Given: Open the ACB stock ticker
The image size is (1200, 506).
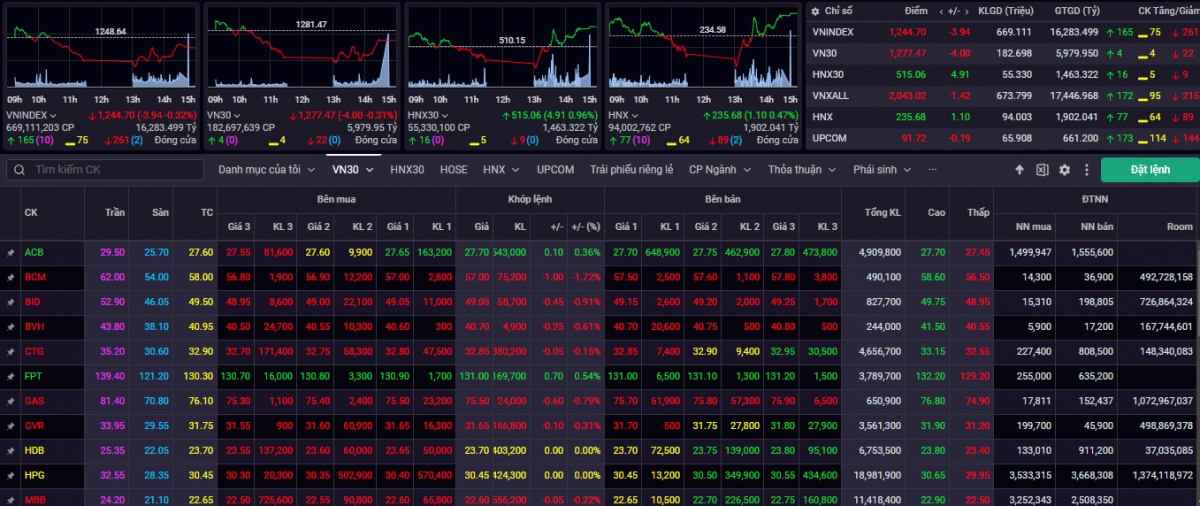Looking at the screenshot, I should click(34, 252).
